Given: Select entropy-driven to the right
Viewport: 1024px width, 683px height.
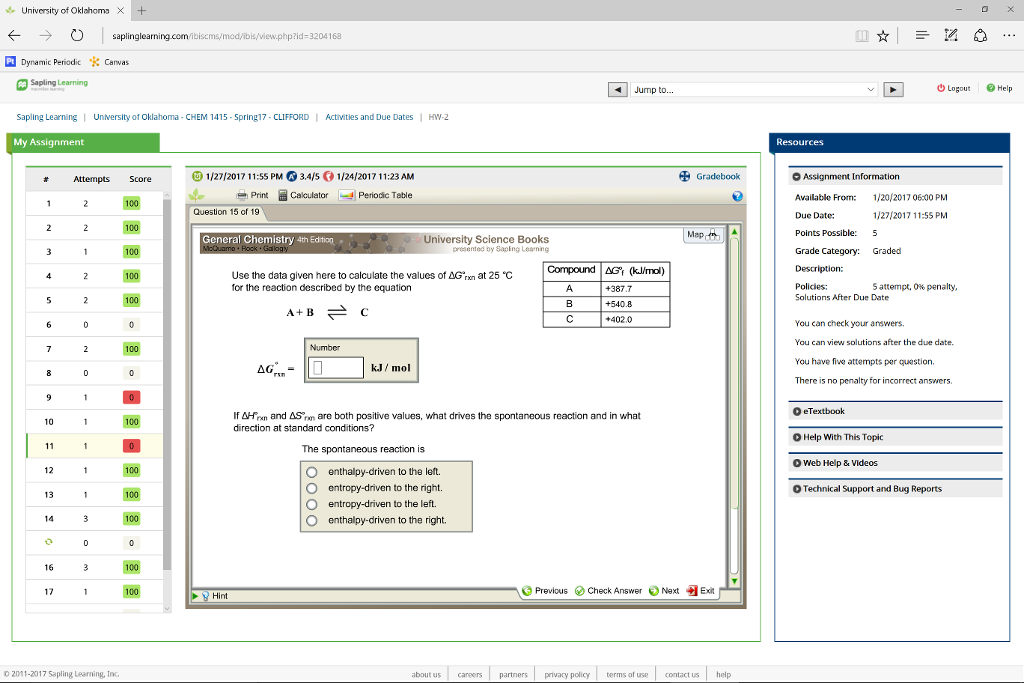Looking at the screenshot, I should [x=313, y=487].
